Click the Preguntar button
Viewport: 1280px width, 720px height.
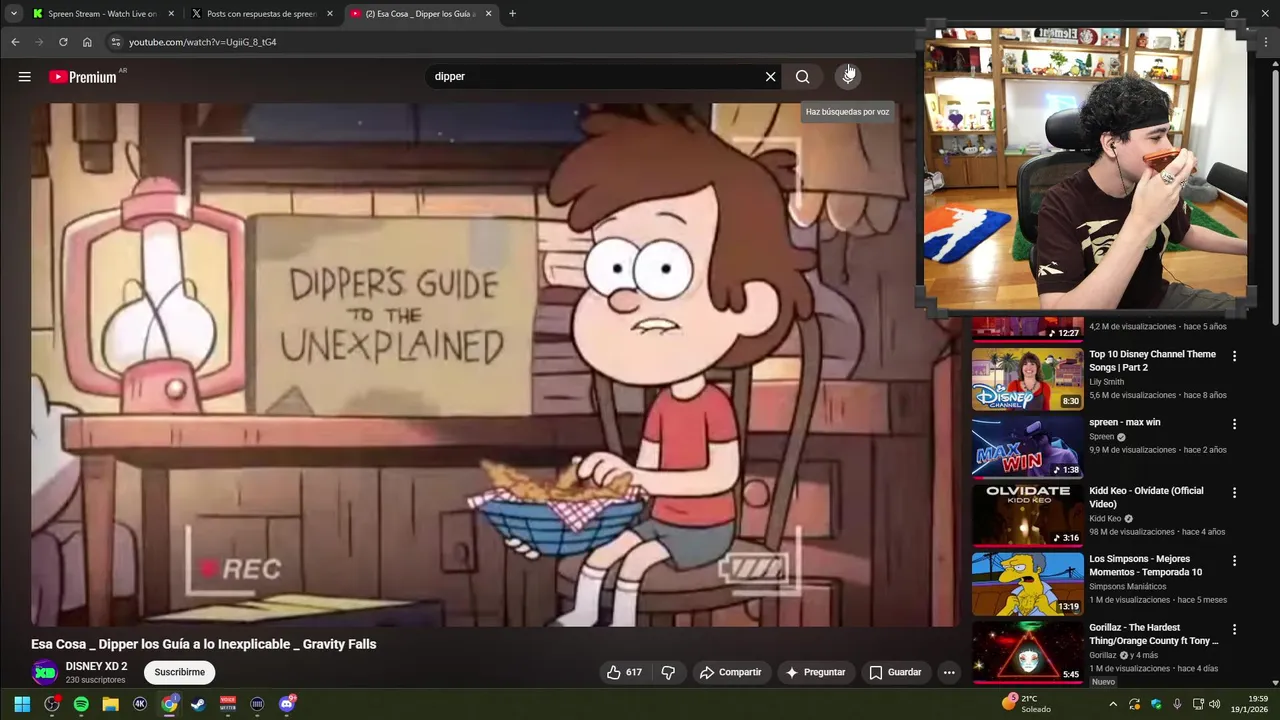[816, 672]
